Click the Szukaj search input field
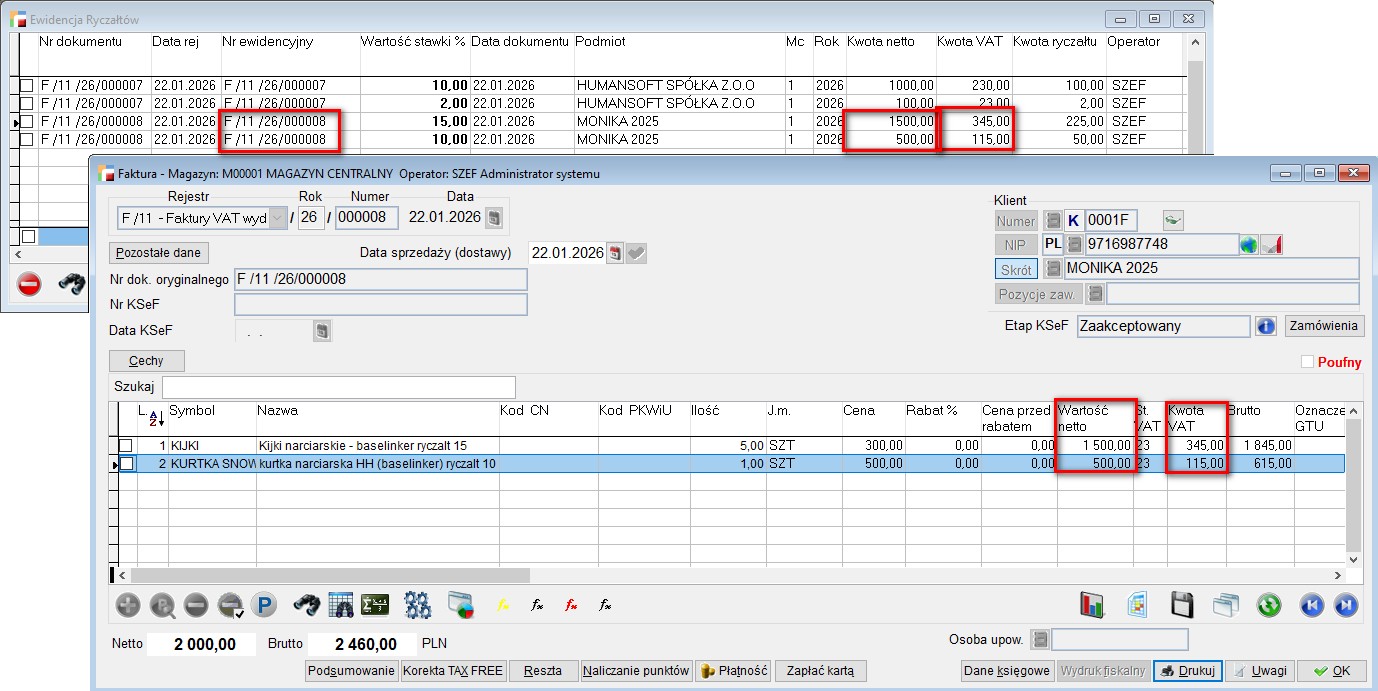The width and height of the screenshot is (1378, 691). [338, 387]
